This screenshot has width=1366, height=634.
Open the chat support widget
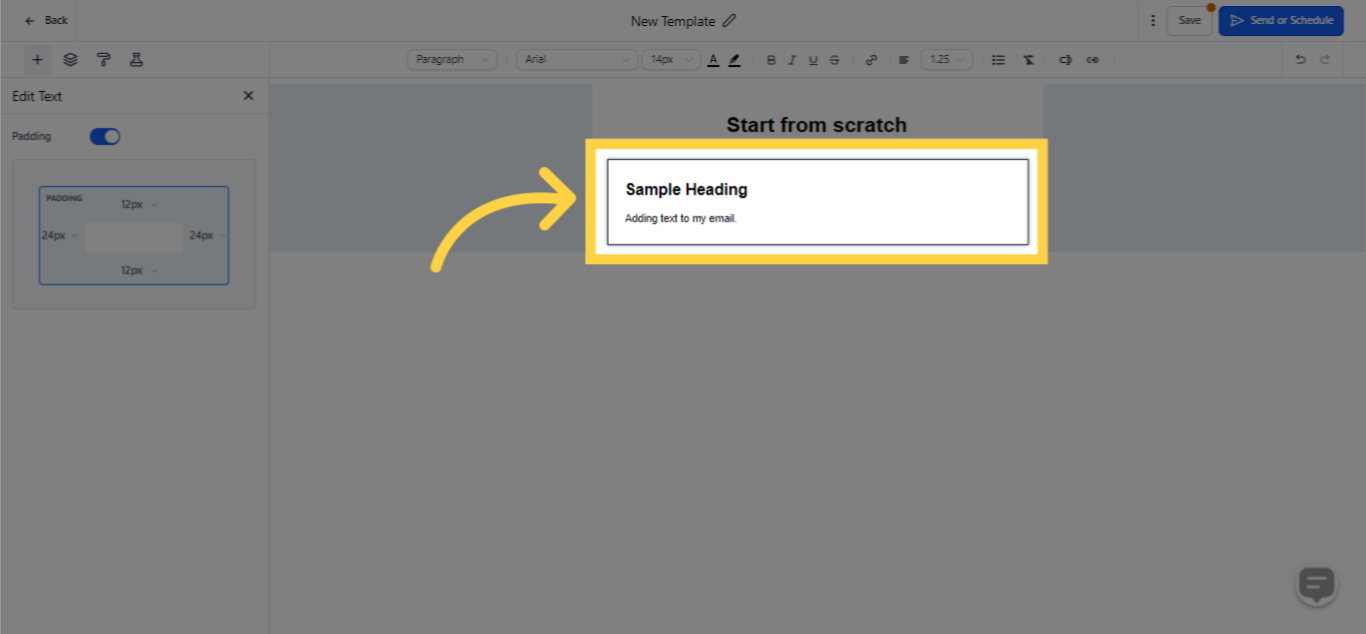point(1316,584)
